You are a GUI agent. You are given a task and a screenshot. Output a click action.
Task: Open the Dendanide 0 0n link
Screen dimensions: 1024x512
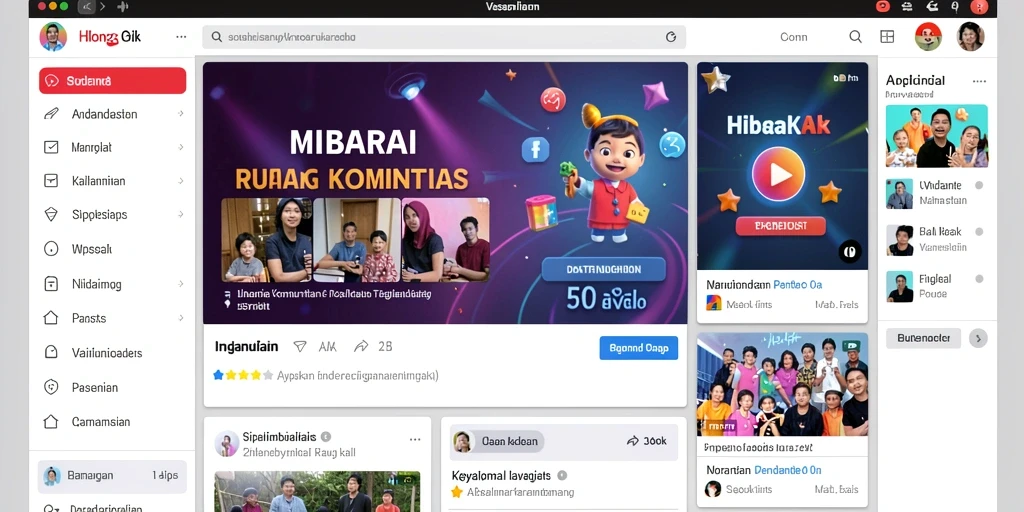788,470
